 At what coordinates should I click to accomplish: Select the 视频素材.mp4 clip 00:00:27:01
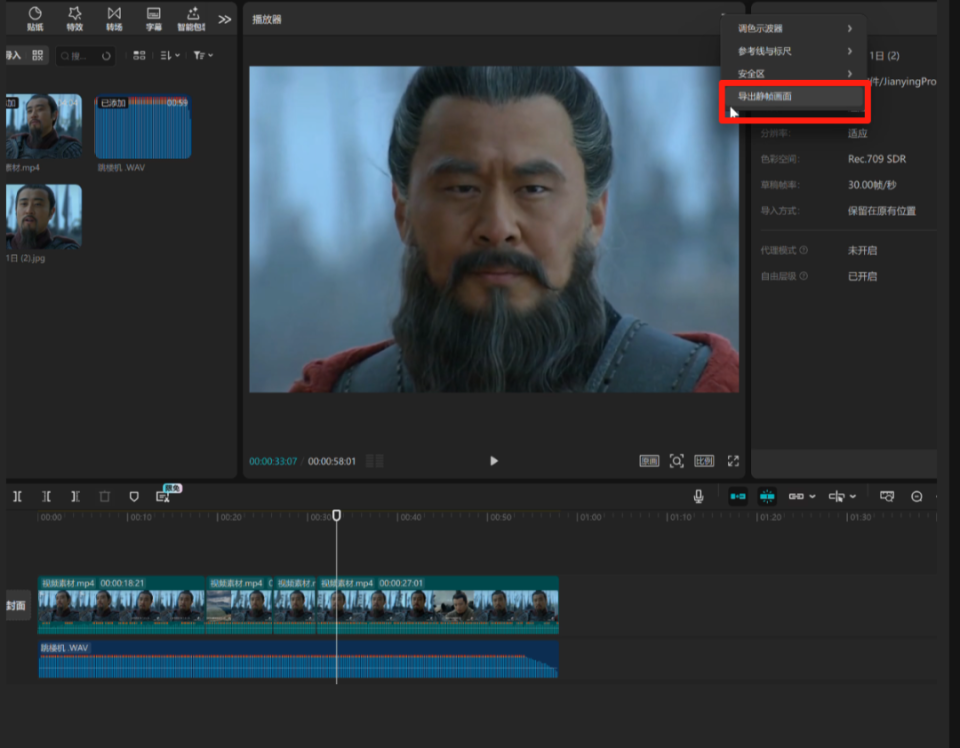click(x=438, y=605)
